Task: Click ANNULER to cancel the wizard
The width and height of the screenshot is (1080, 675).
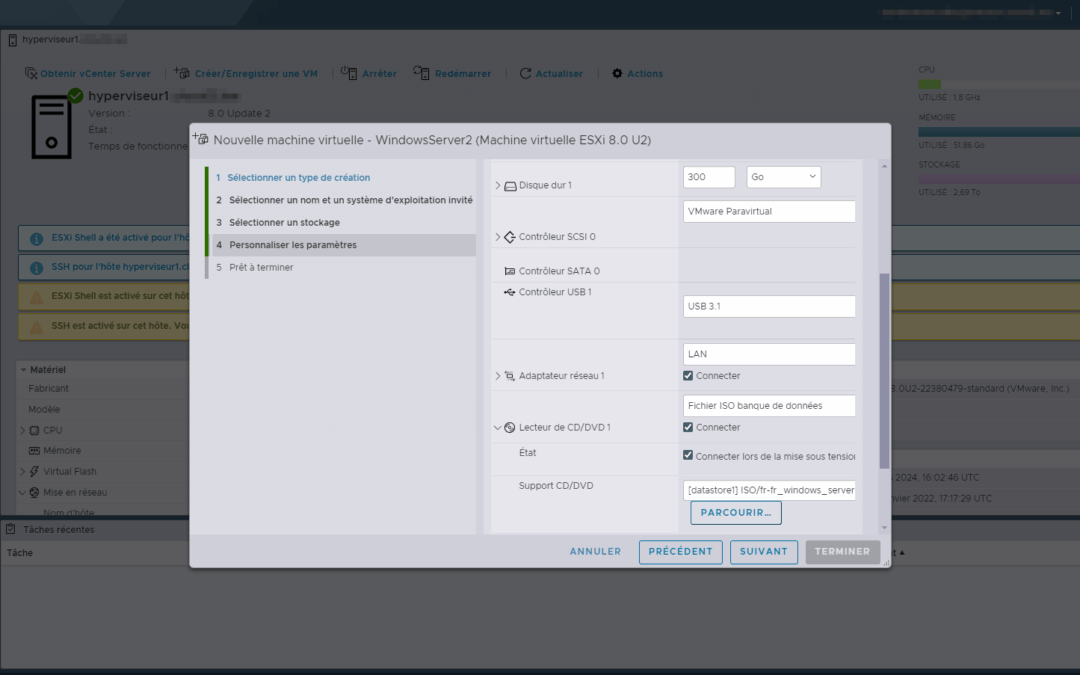Action: [595, 552]
